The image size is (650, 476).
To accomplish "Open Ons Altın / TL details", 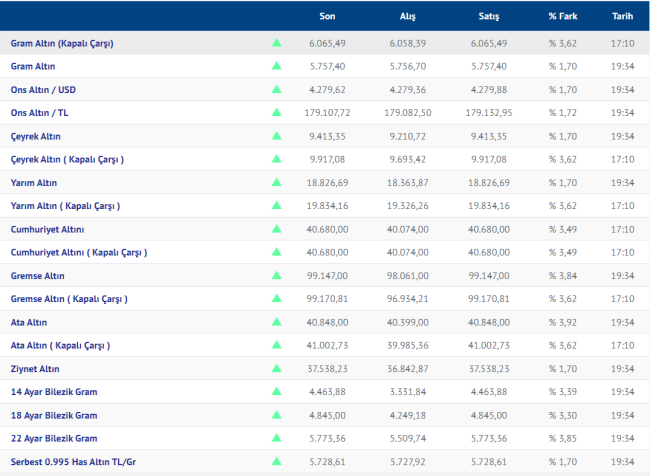I will [x=41, y=113].
